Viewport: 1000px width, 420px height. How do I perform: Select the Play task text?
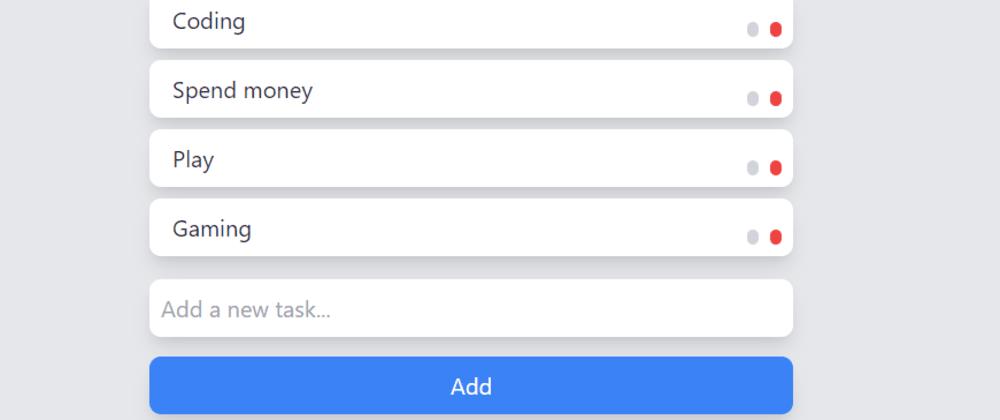(194, 160)
